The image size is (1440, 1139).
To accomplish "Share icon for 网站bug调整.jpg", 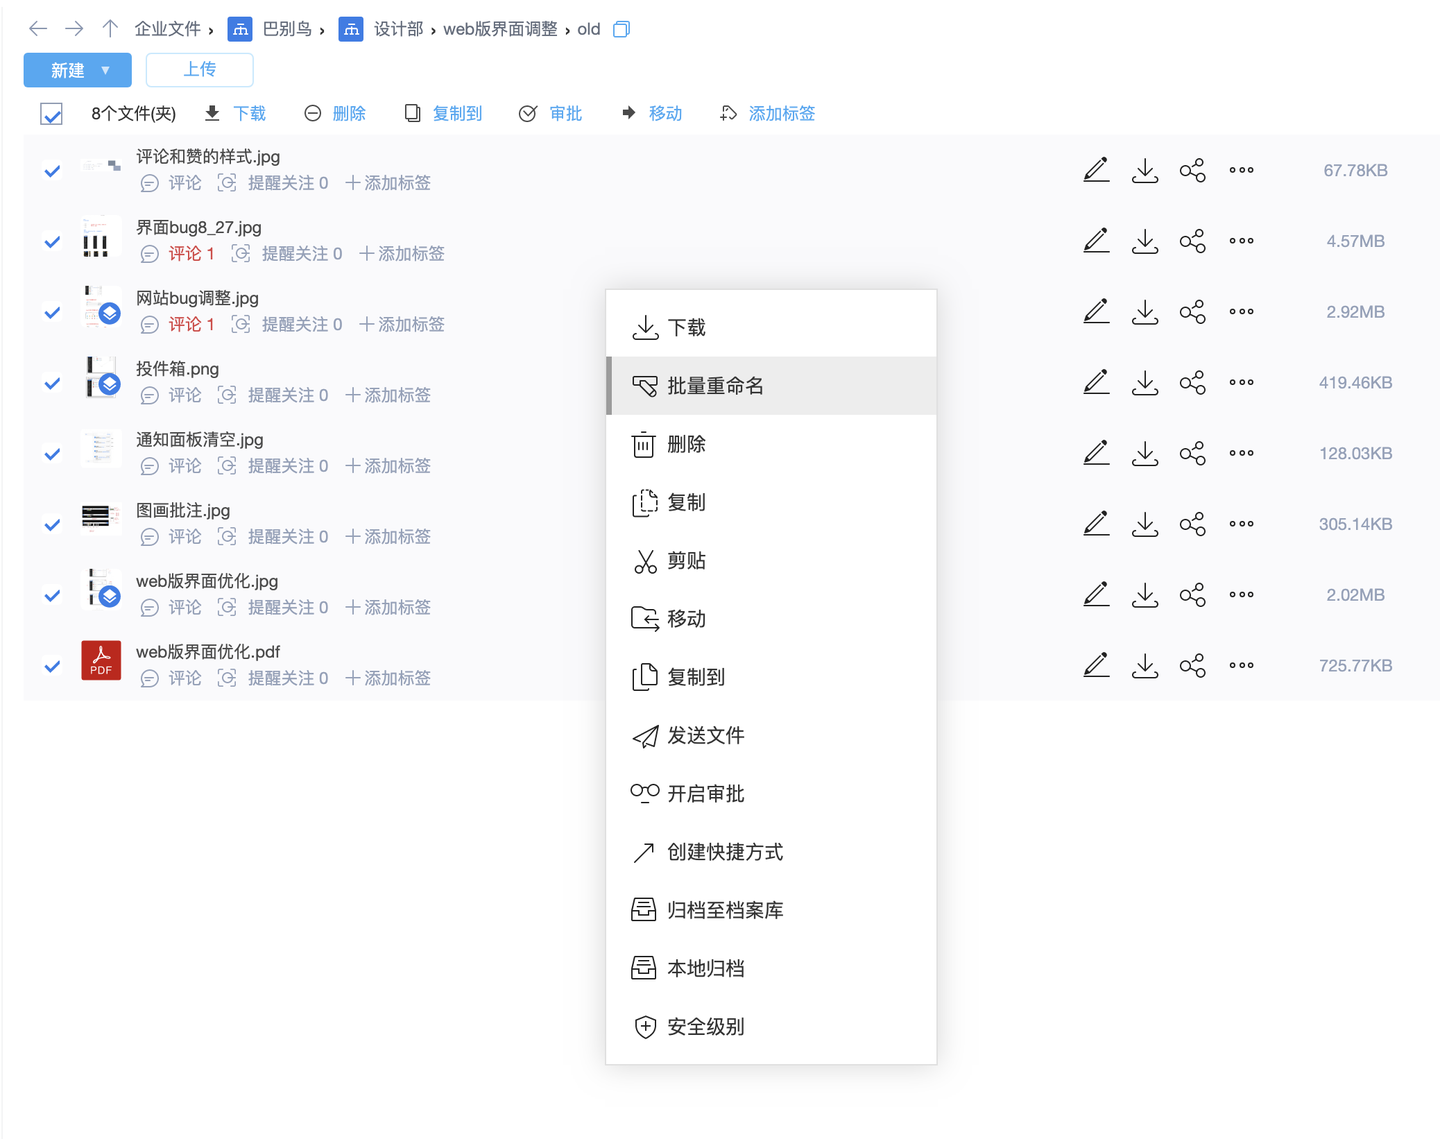I will pos(1193,312).
